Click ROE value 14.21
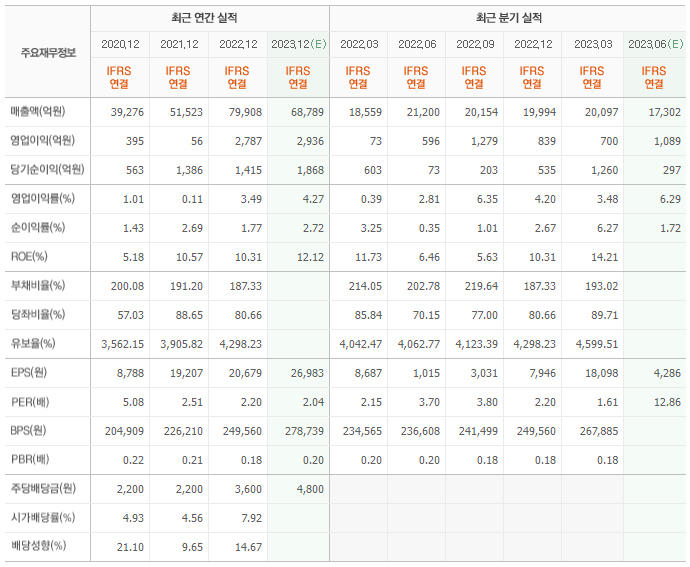This screenshot has height=567, width=690. point(605,257)
